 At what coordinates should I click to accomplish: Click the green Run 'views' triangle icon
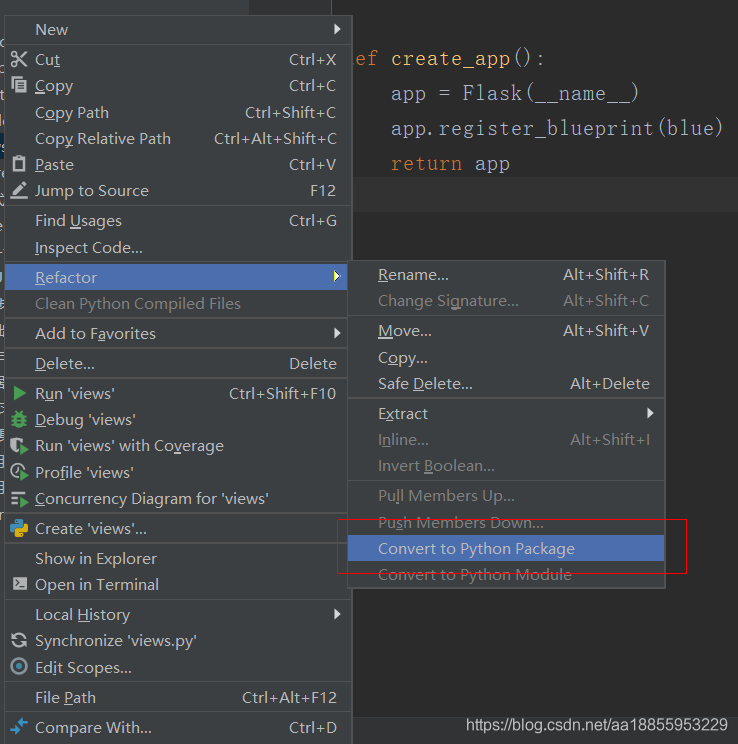19,393
